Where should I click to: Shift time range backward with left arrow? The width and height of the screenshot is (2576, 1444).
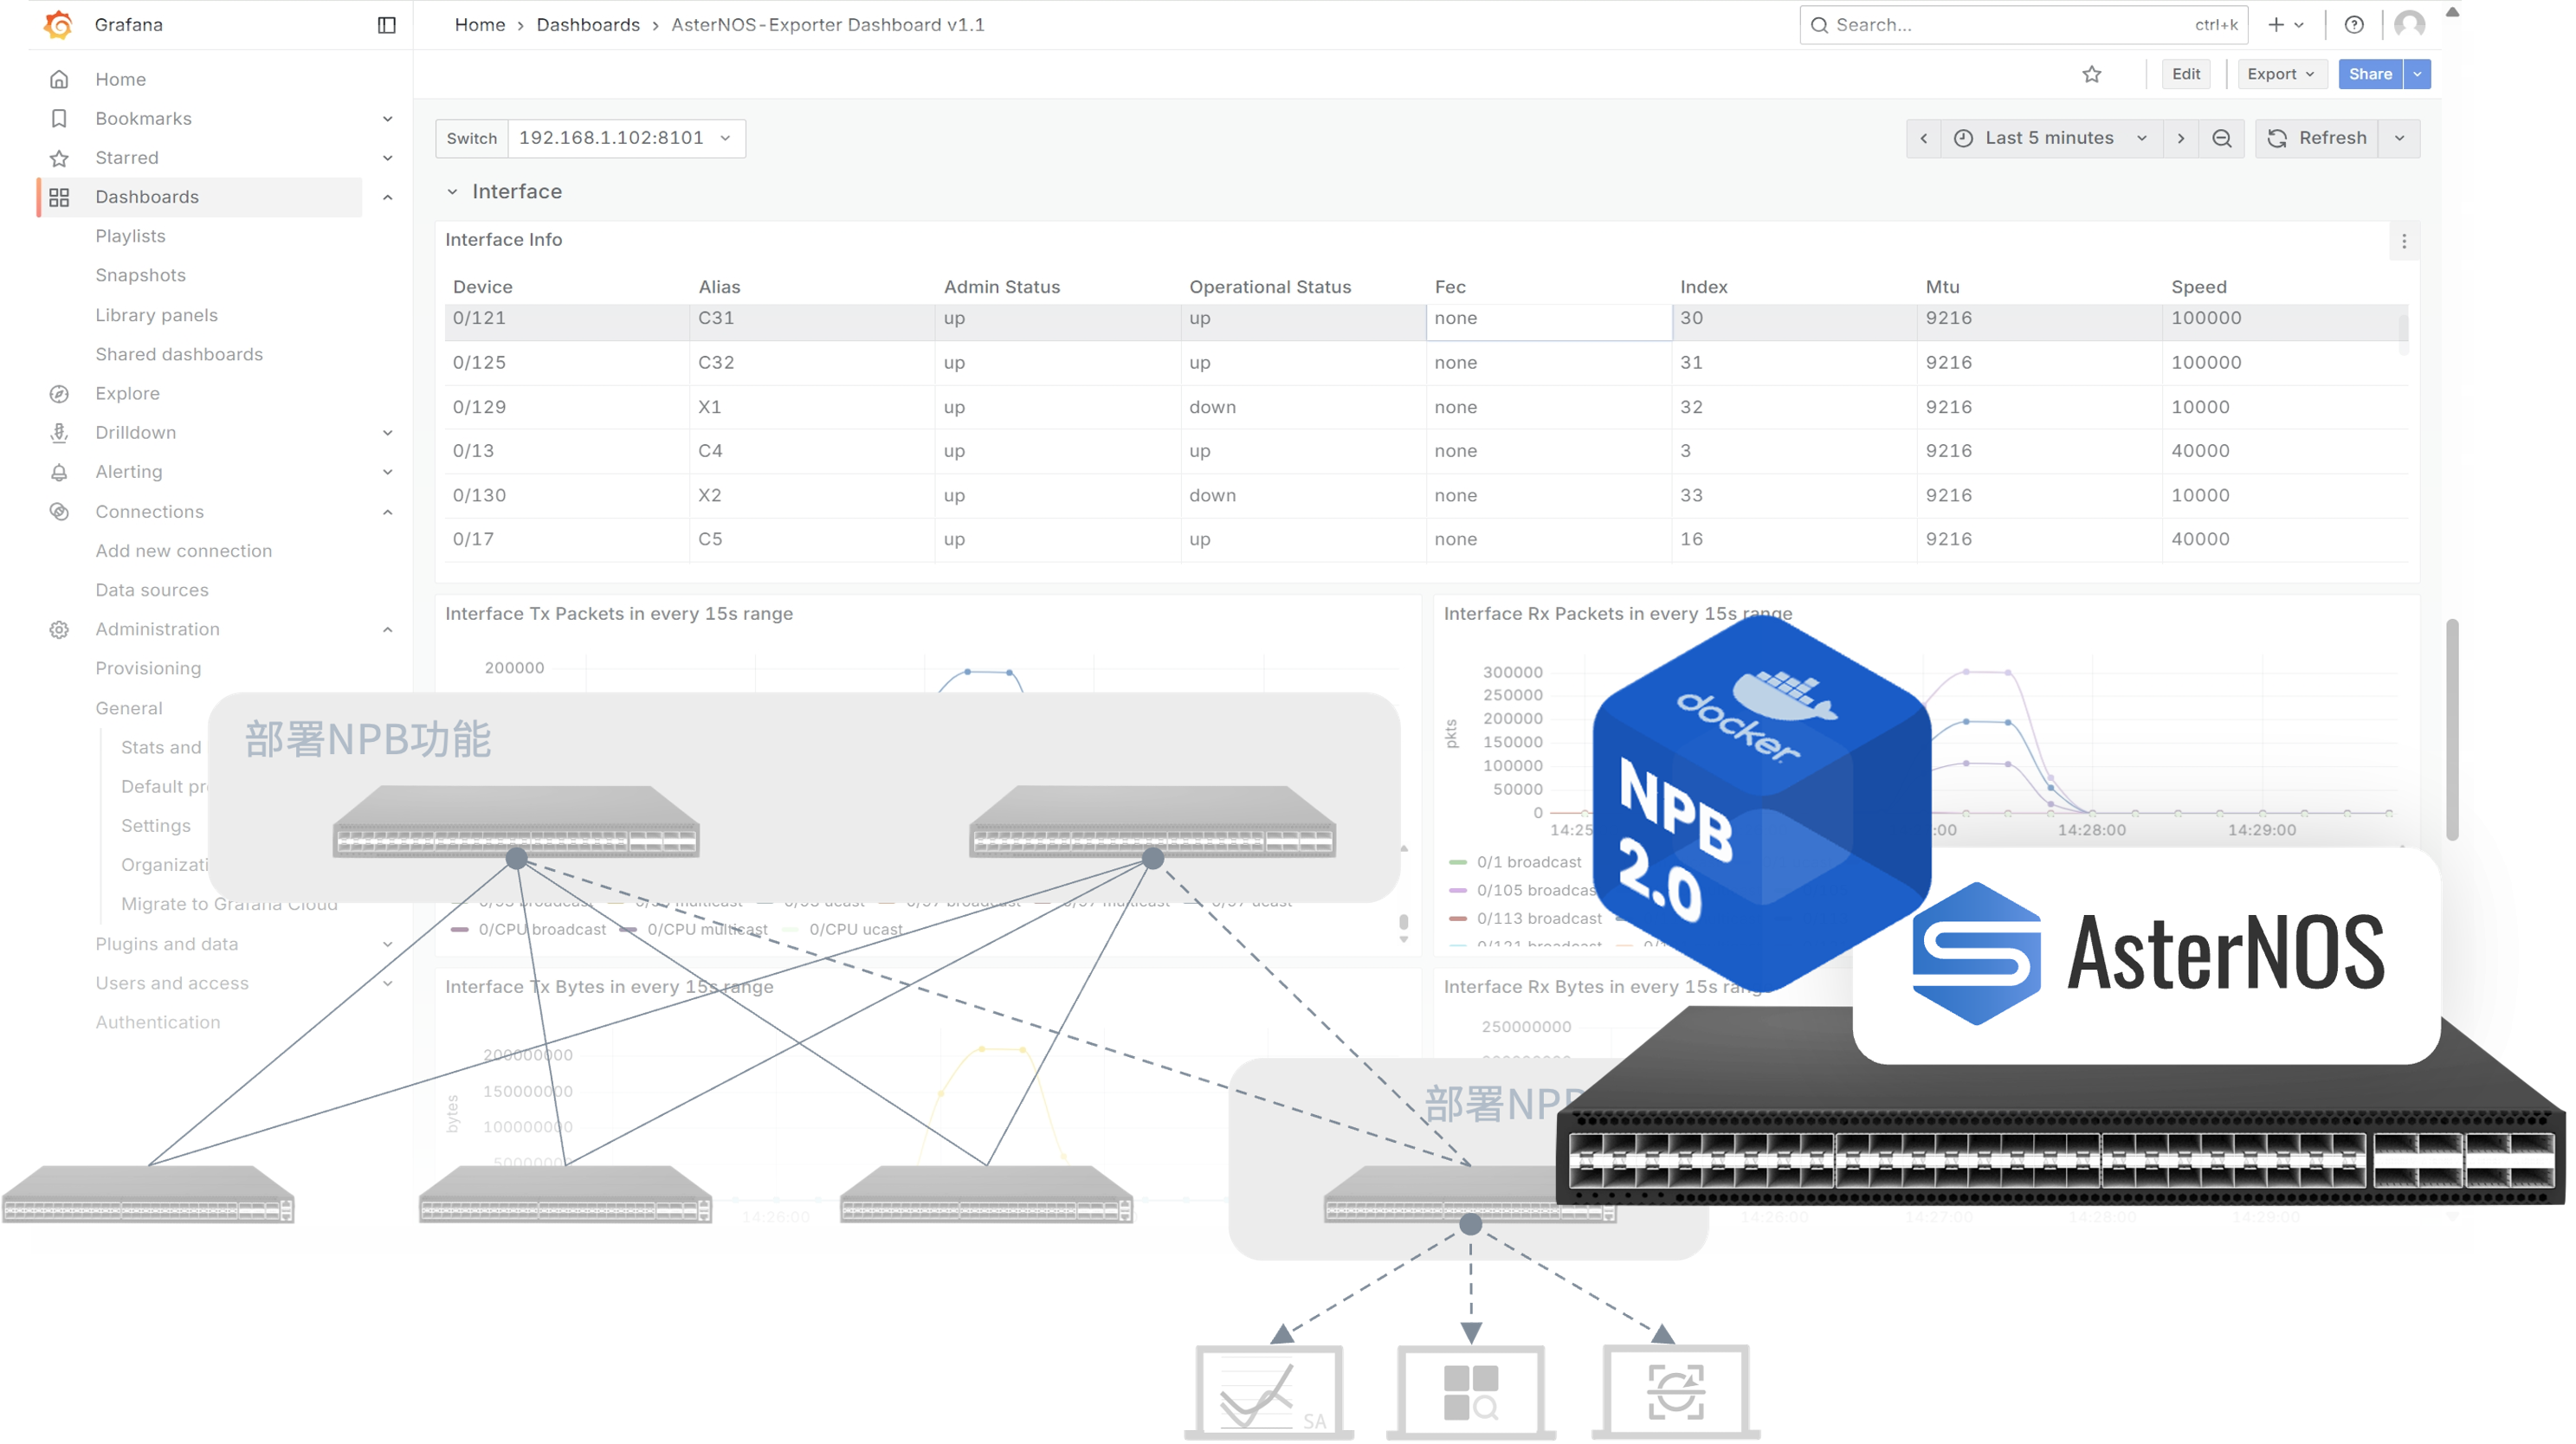[x=1923, y=138]
